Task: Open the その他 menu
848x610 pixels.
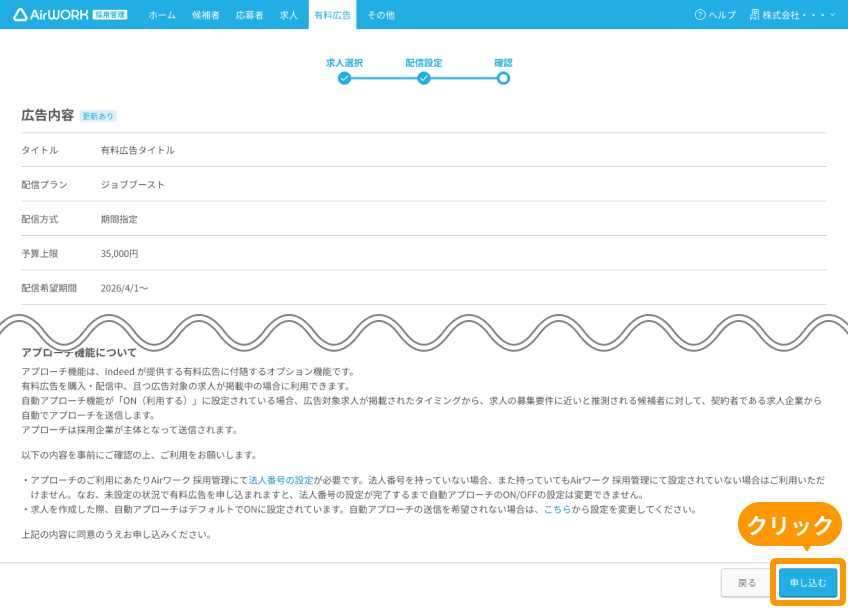Action: [x=381, y=15]
